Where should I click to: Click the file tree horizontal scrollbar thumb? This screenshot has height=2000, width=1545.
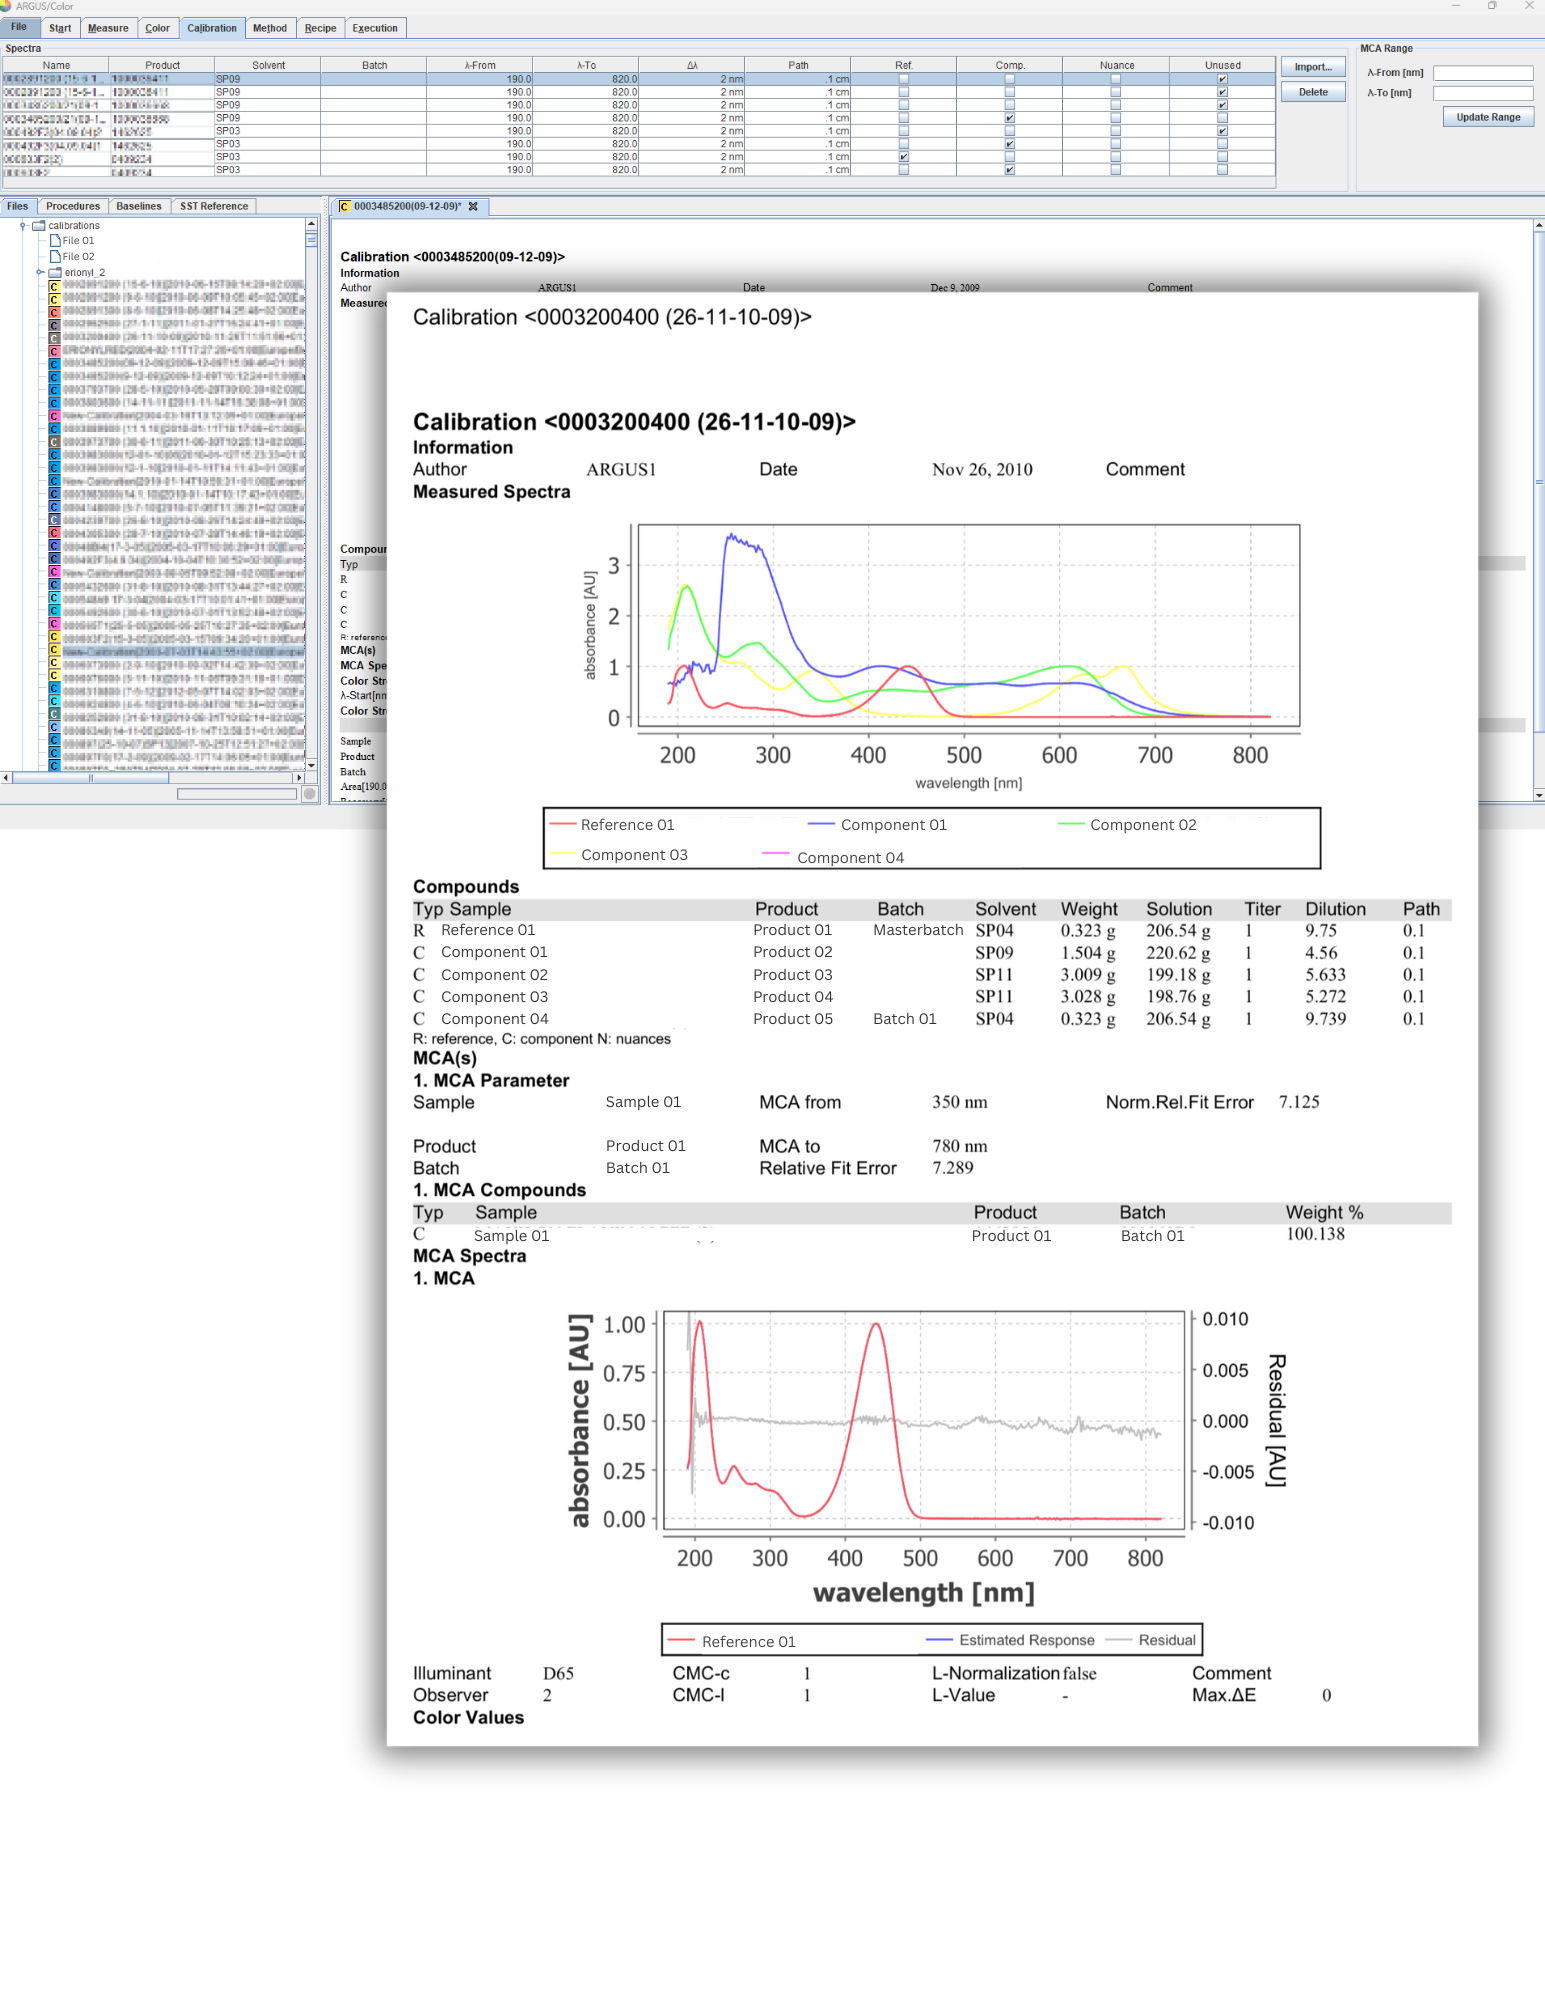90,777
